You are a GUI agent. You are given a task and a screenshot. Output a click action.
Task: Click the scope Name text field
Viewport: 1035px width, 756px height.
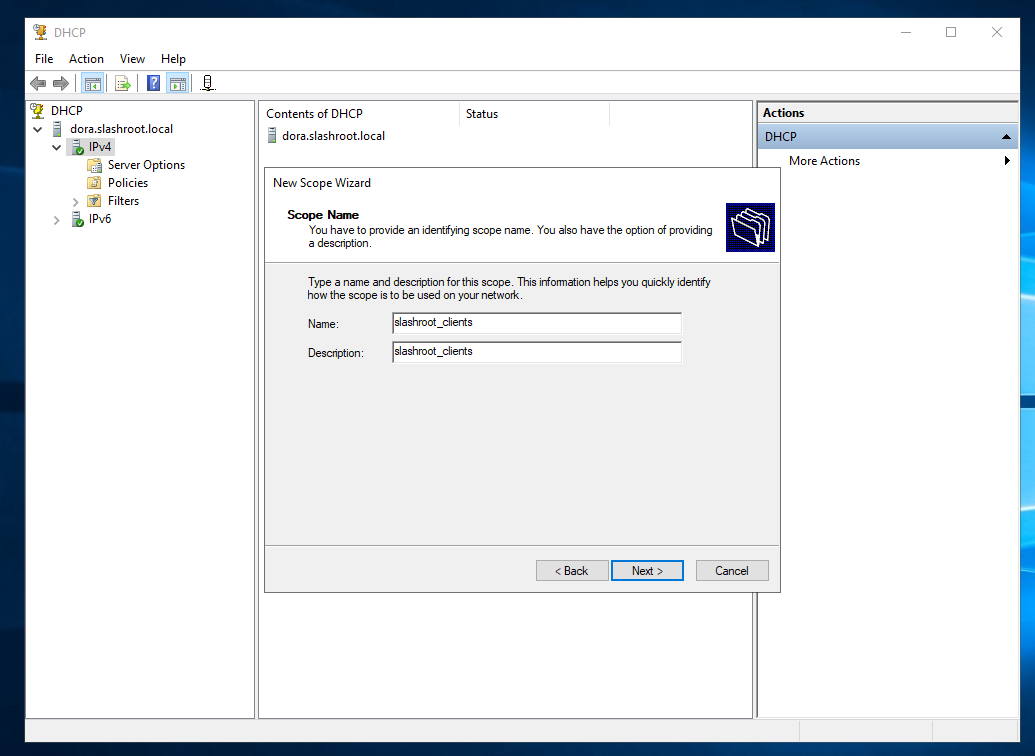[x=536, y=324]
